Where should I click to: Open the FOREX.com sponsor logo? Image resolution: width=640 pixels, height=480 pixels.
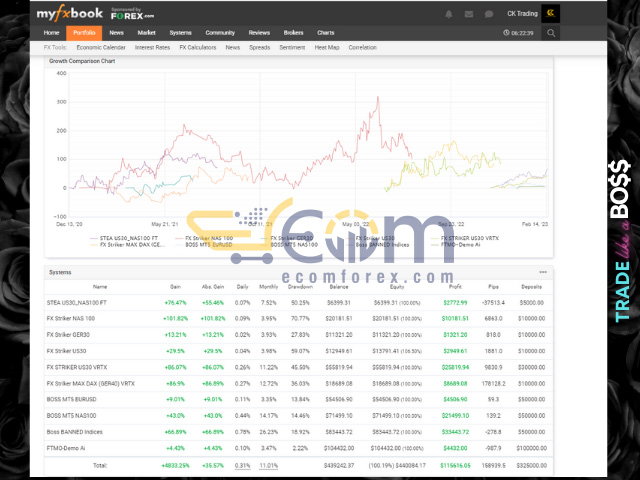pyautogui.click(x=132, y=14)
